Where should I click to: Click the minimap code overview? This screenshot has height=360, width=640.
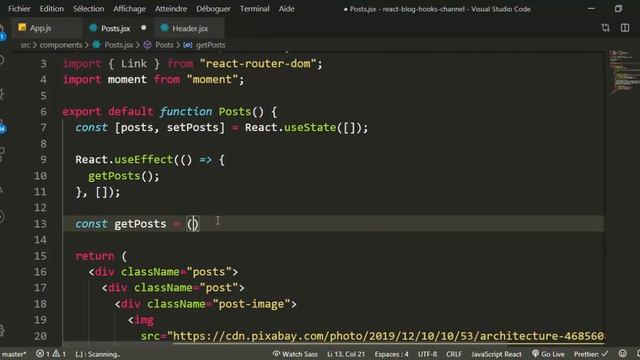point(624,72)
